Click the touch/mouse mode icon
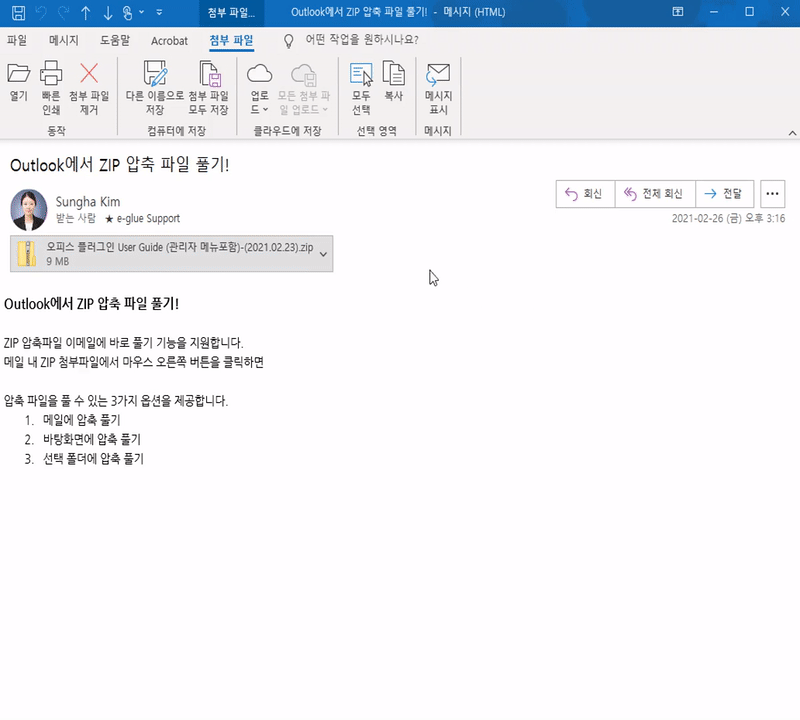Screen dimensions: 800x720 point(128,13)
